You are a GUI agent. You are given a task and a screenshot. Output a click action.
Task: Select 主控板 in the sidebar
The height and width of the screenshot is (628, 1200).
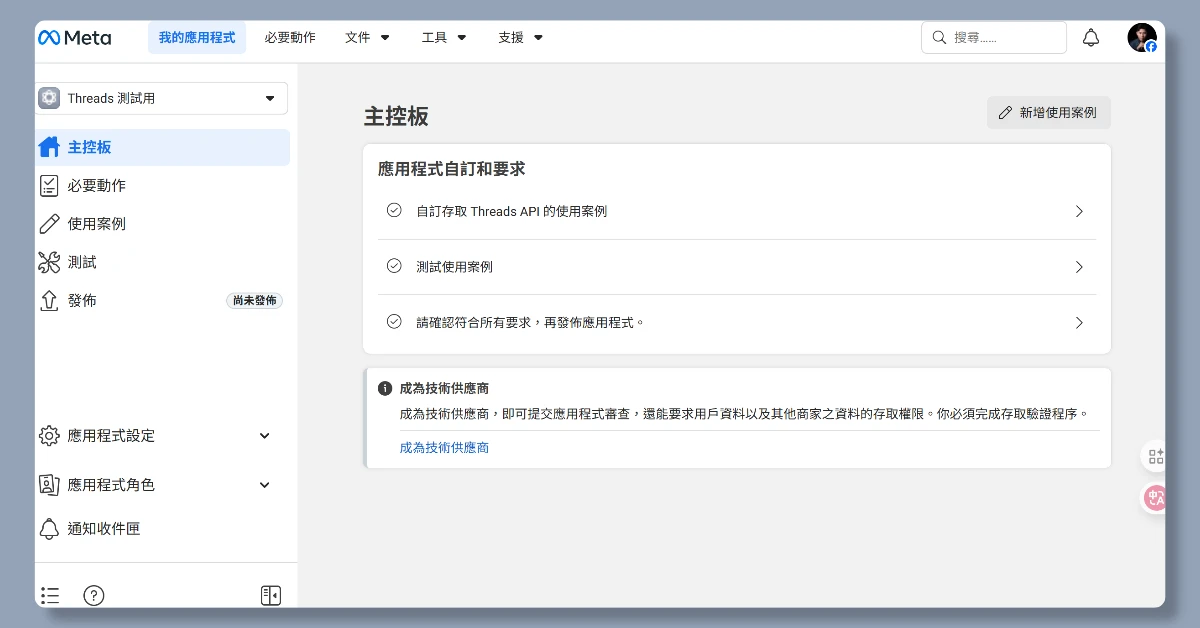click(162, 147)
